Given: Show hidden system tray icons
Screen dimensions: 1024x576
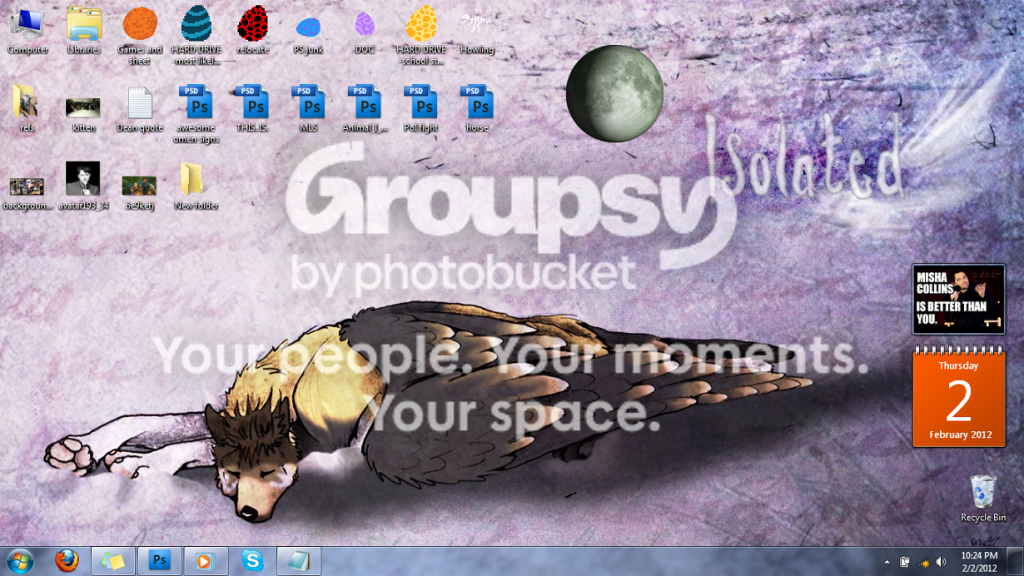Looking at the screenshot, I should [887, 562].
